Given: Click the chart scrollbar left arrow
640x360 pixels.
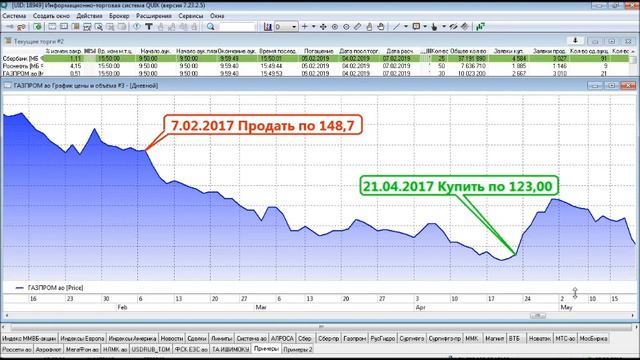Looking at the screenshot, I should (6, 316).
